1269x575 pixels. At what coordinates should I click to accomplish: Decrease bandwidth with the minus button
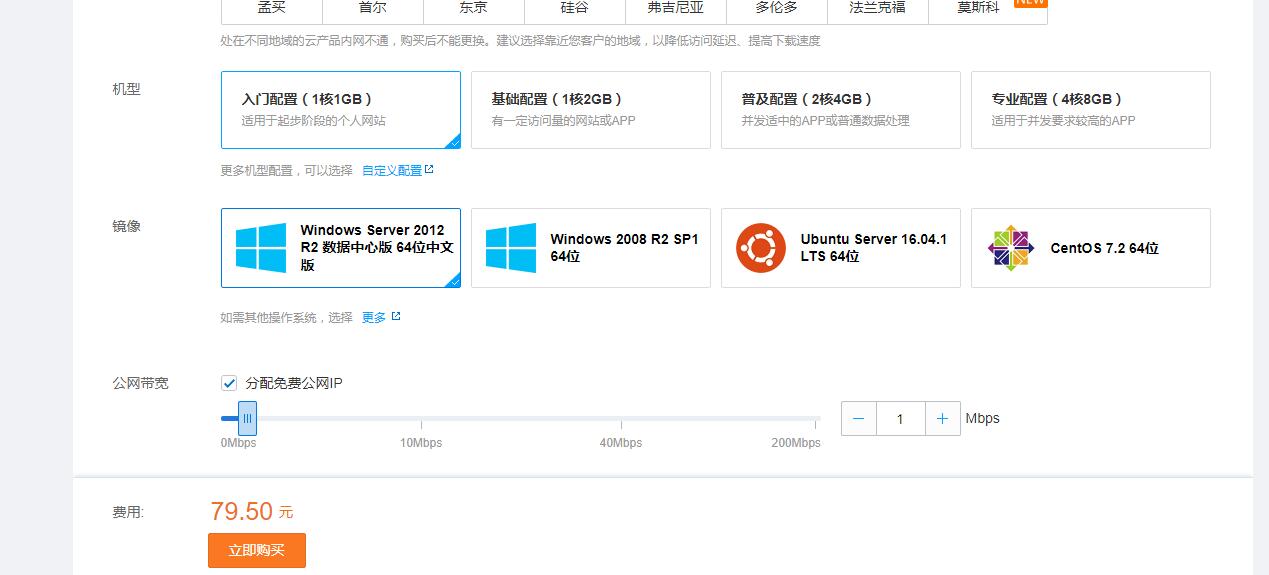coord(859,419)
